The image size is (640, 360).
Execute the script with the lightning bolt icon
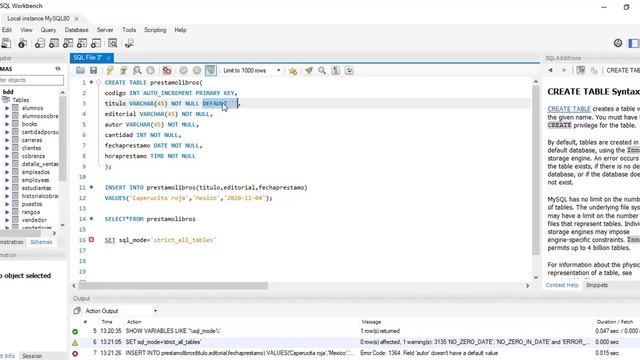click(x=110, y=71)
